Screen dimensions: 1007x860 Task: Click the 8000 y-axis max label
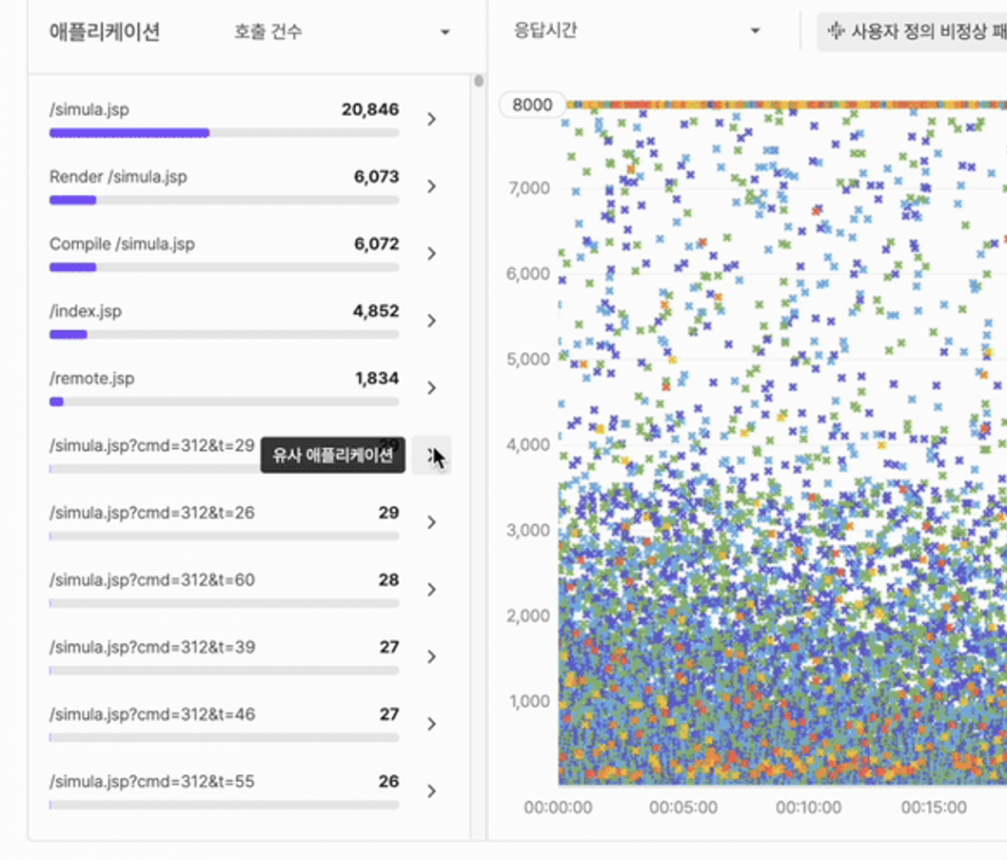pos(532,105)
